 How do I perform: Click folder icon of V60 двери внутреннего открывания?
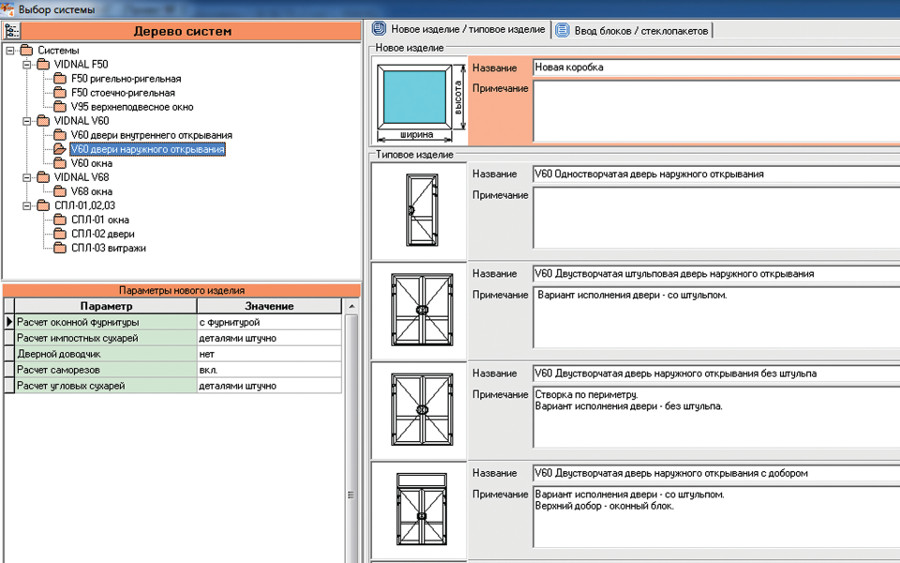[60, 135]
